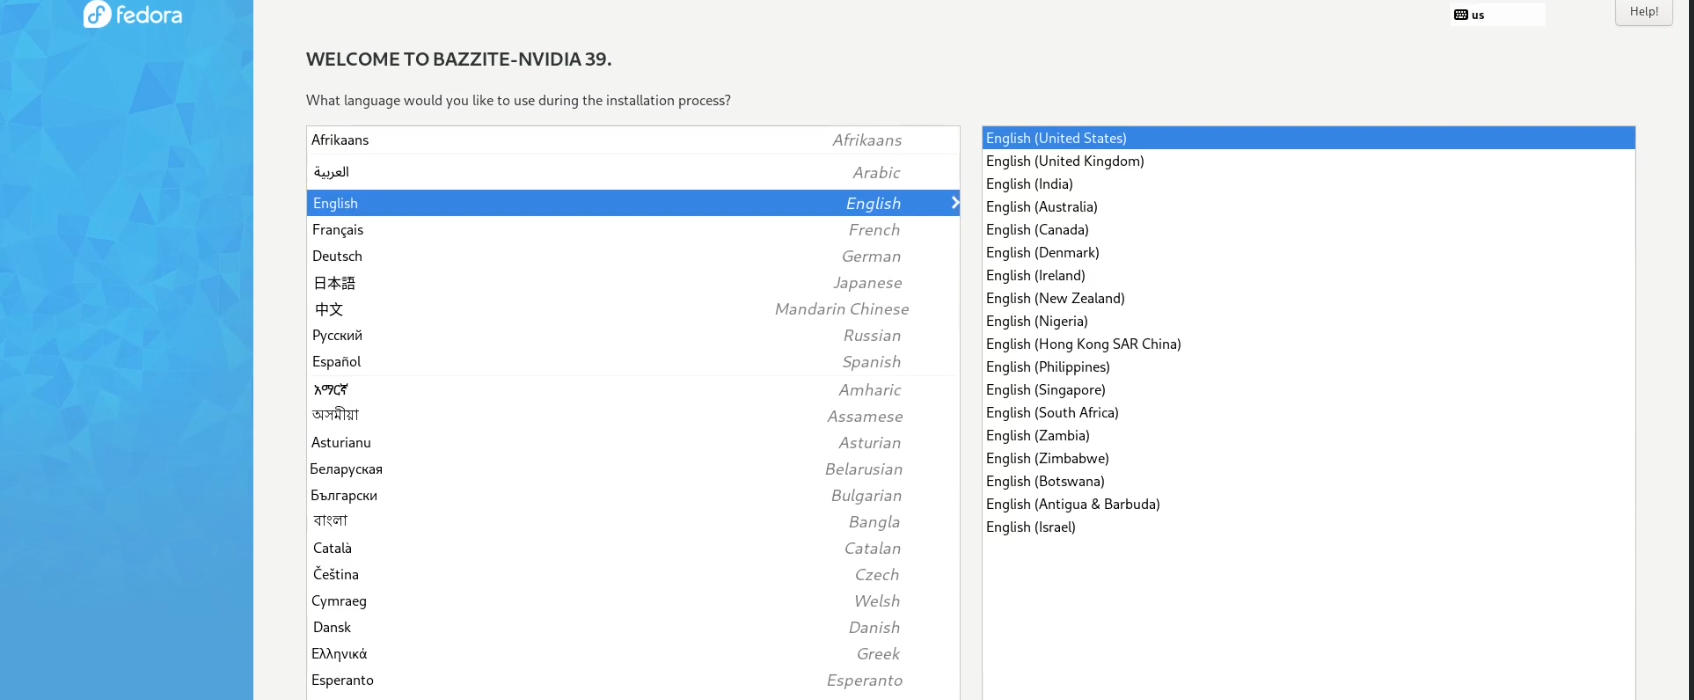Viewport: 1694px width, 700px height.
Task: Choose Български from the language list
Action: (x=633, y=495)
